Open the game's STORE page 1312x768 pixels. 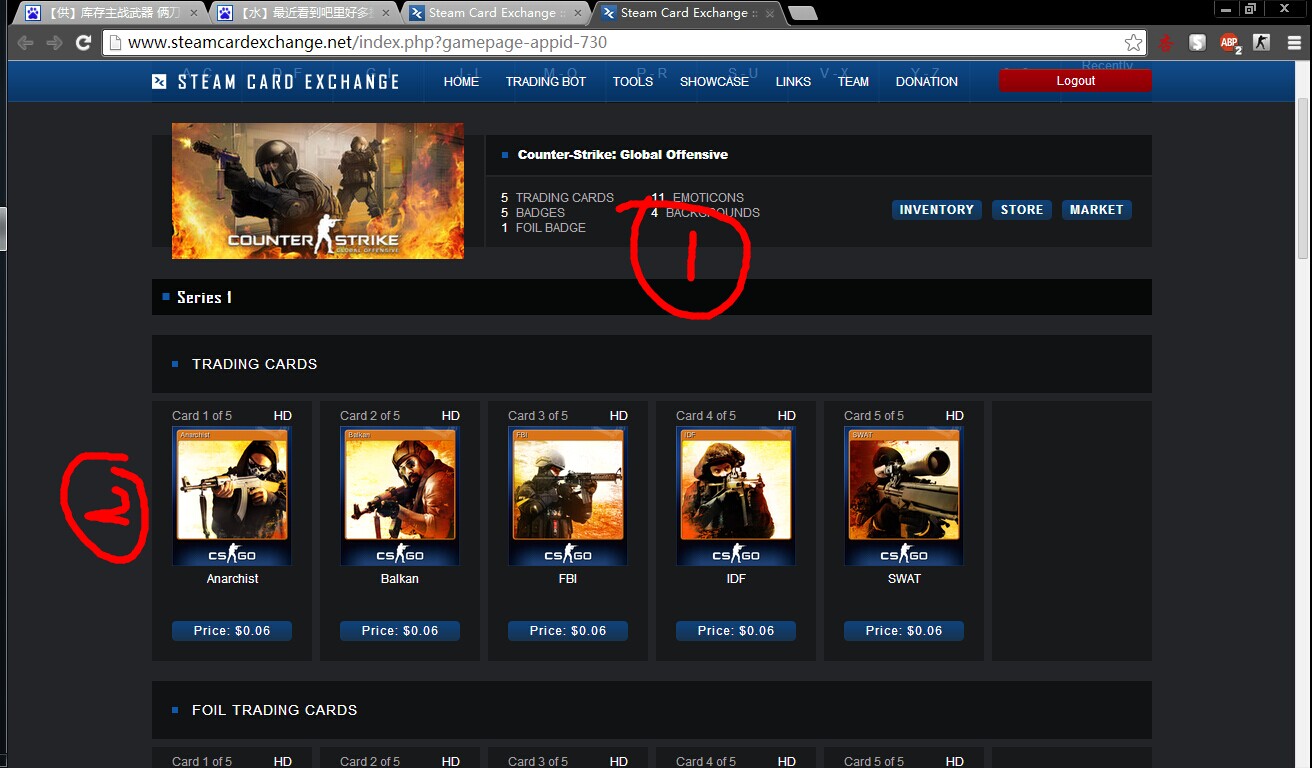tap(1022, 210)
